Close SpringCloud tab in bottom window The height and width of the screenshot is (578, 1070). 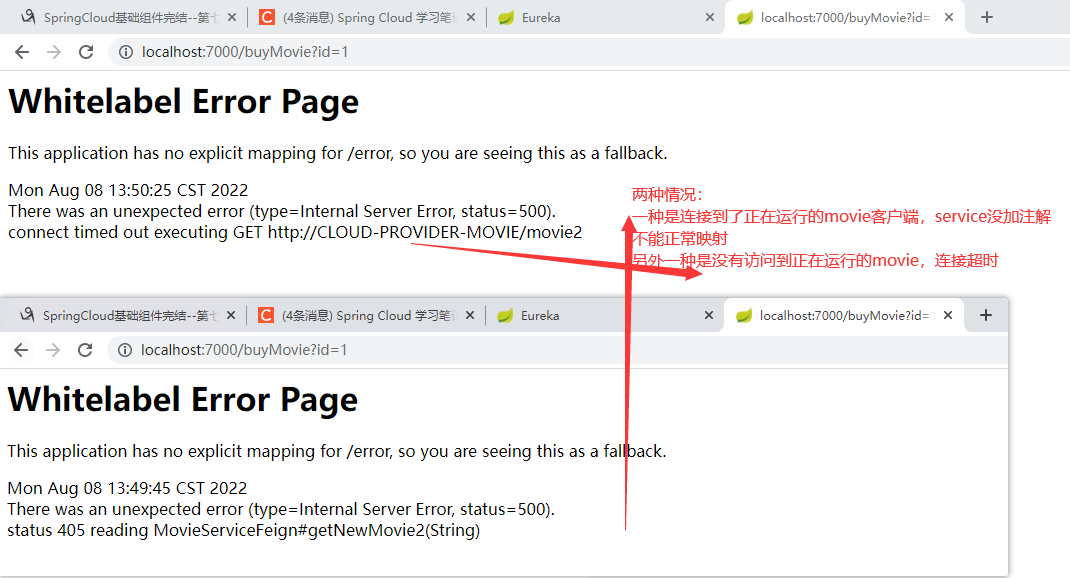pyautogui.click(x=231, y=315)
